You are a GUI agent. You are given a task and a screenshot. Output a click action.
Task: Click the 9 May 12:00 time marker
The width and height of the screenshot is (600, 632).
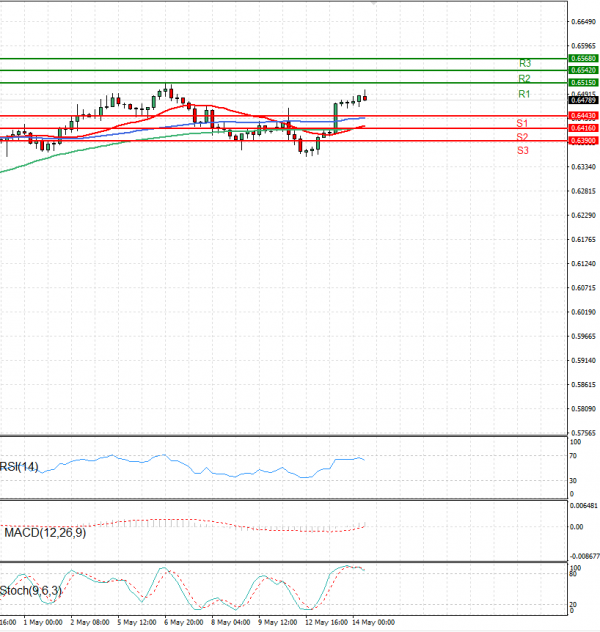[x=277, y=622]
